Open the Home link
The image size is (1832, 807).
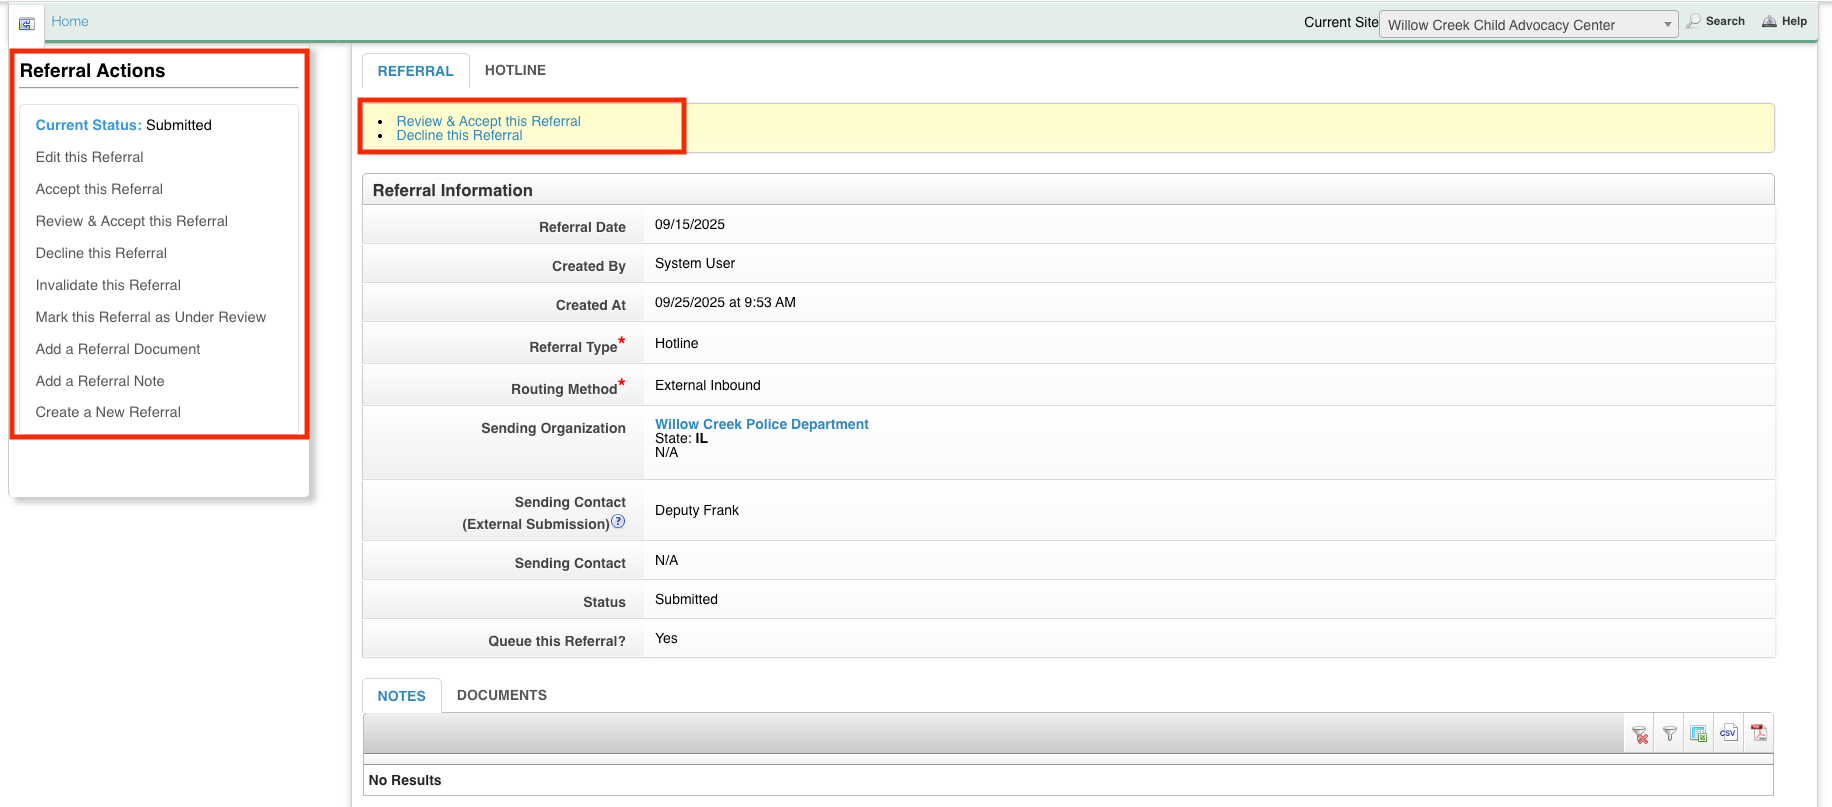point(70,21)
